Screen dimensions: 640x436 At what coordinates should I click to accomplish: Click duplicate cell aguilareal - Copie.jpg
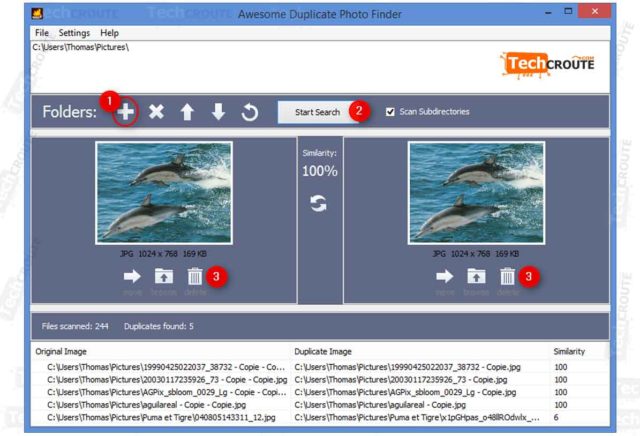[380, 405]
